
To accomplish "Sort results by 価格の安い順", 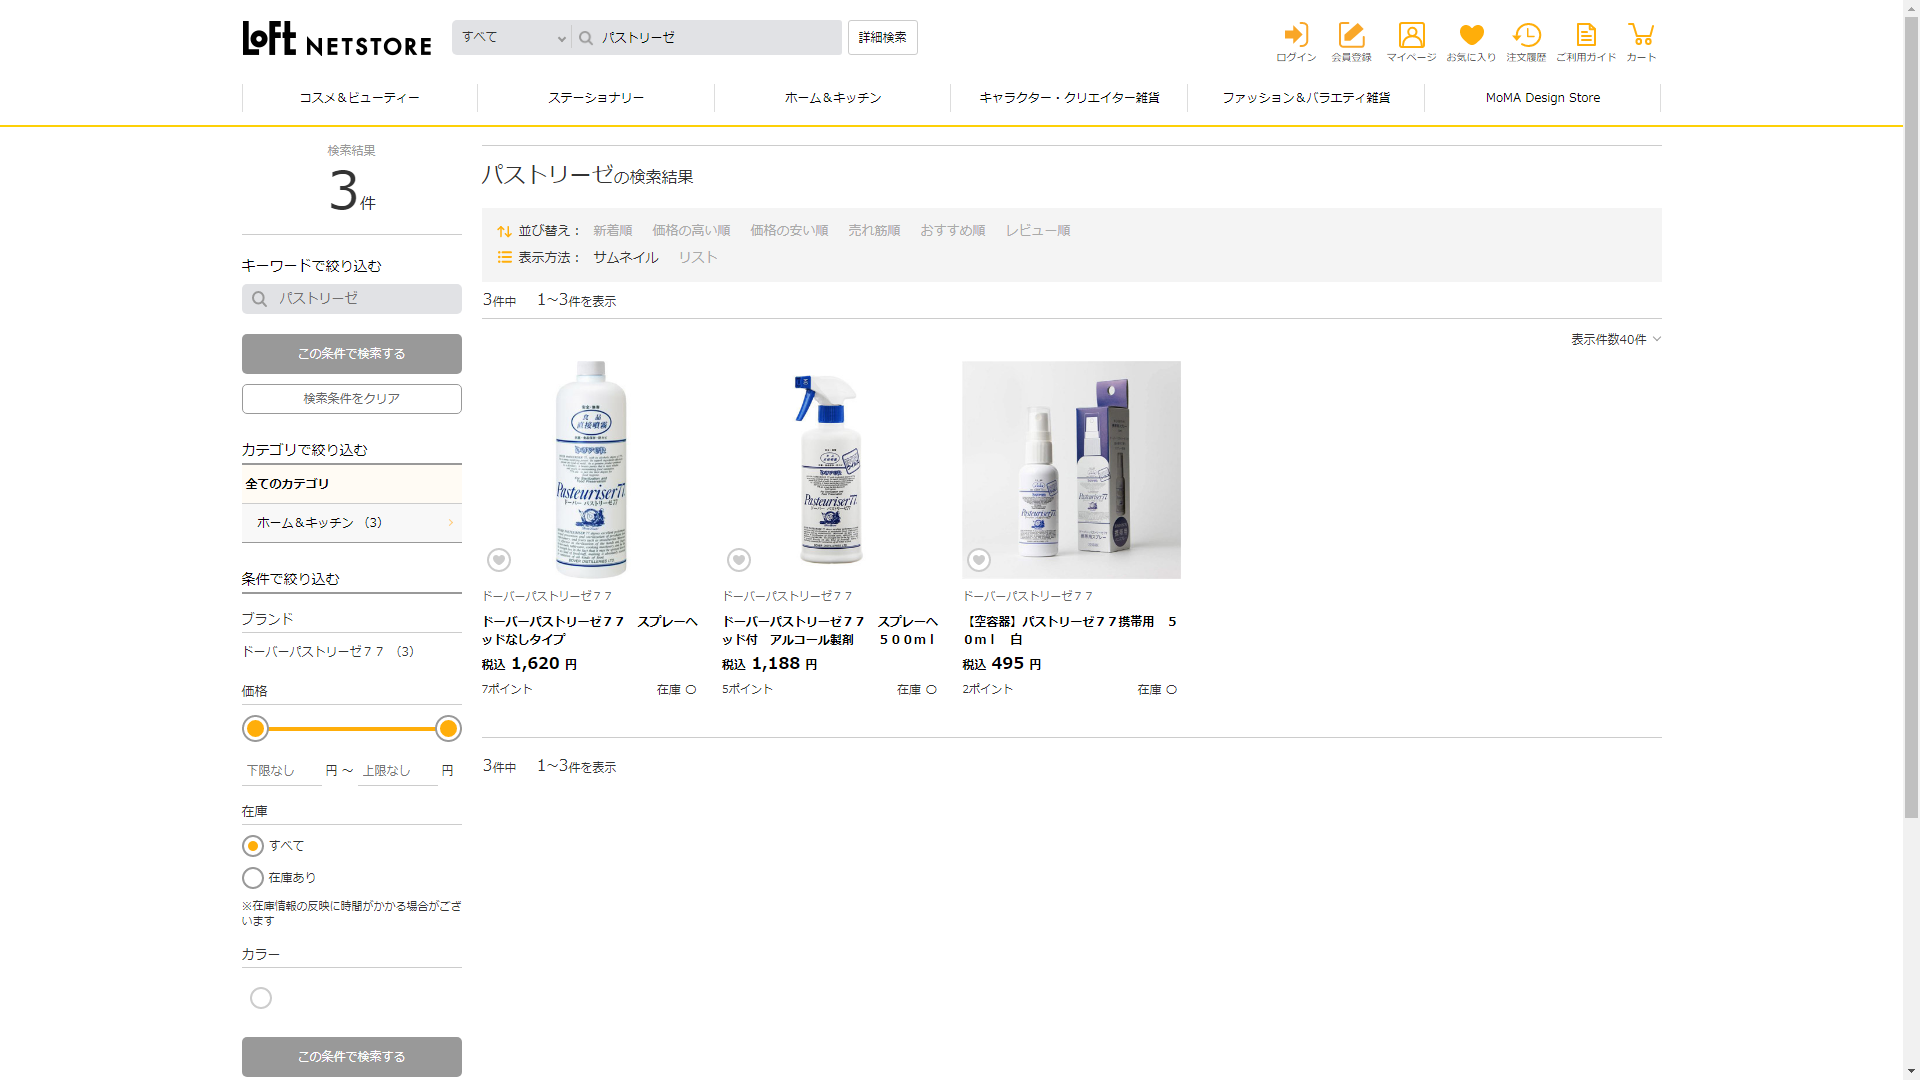I will [x=789, y=231].
